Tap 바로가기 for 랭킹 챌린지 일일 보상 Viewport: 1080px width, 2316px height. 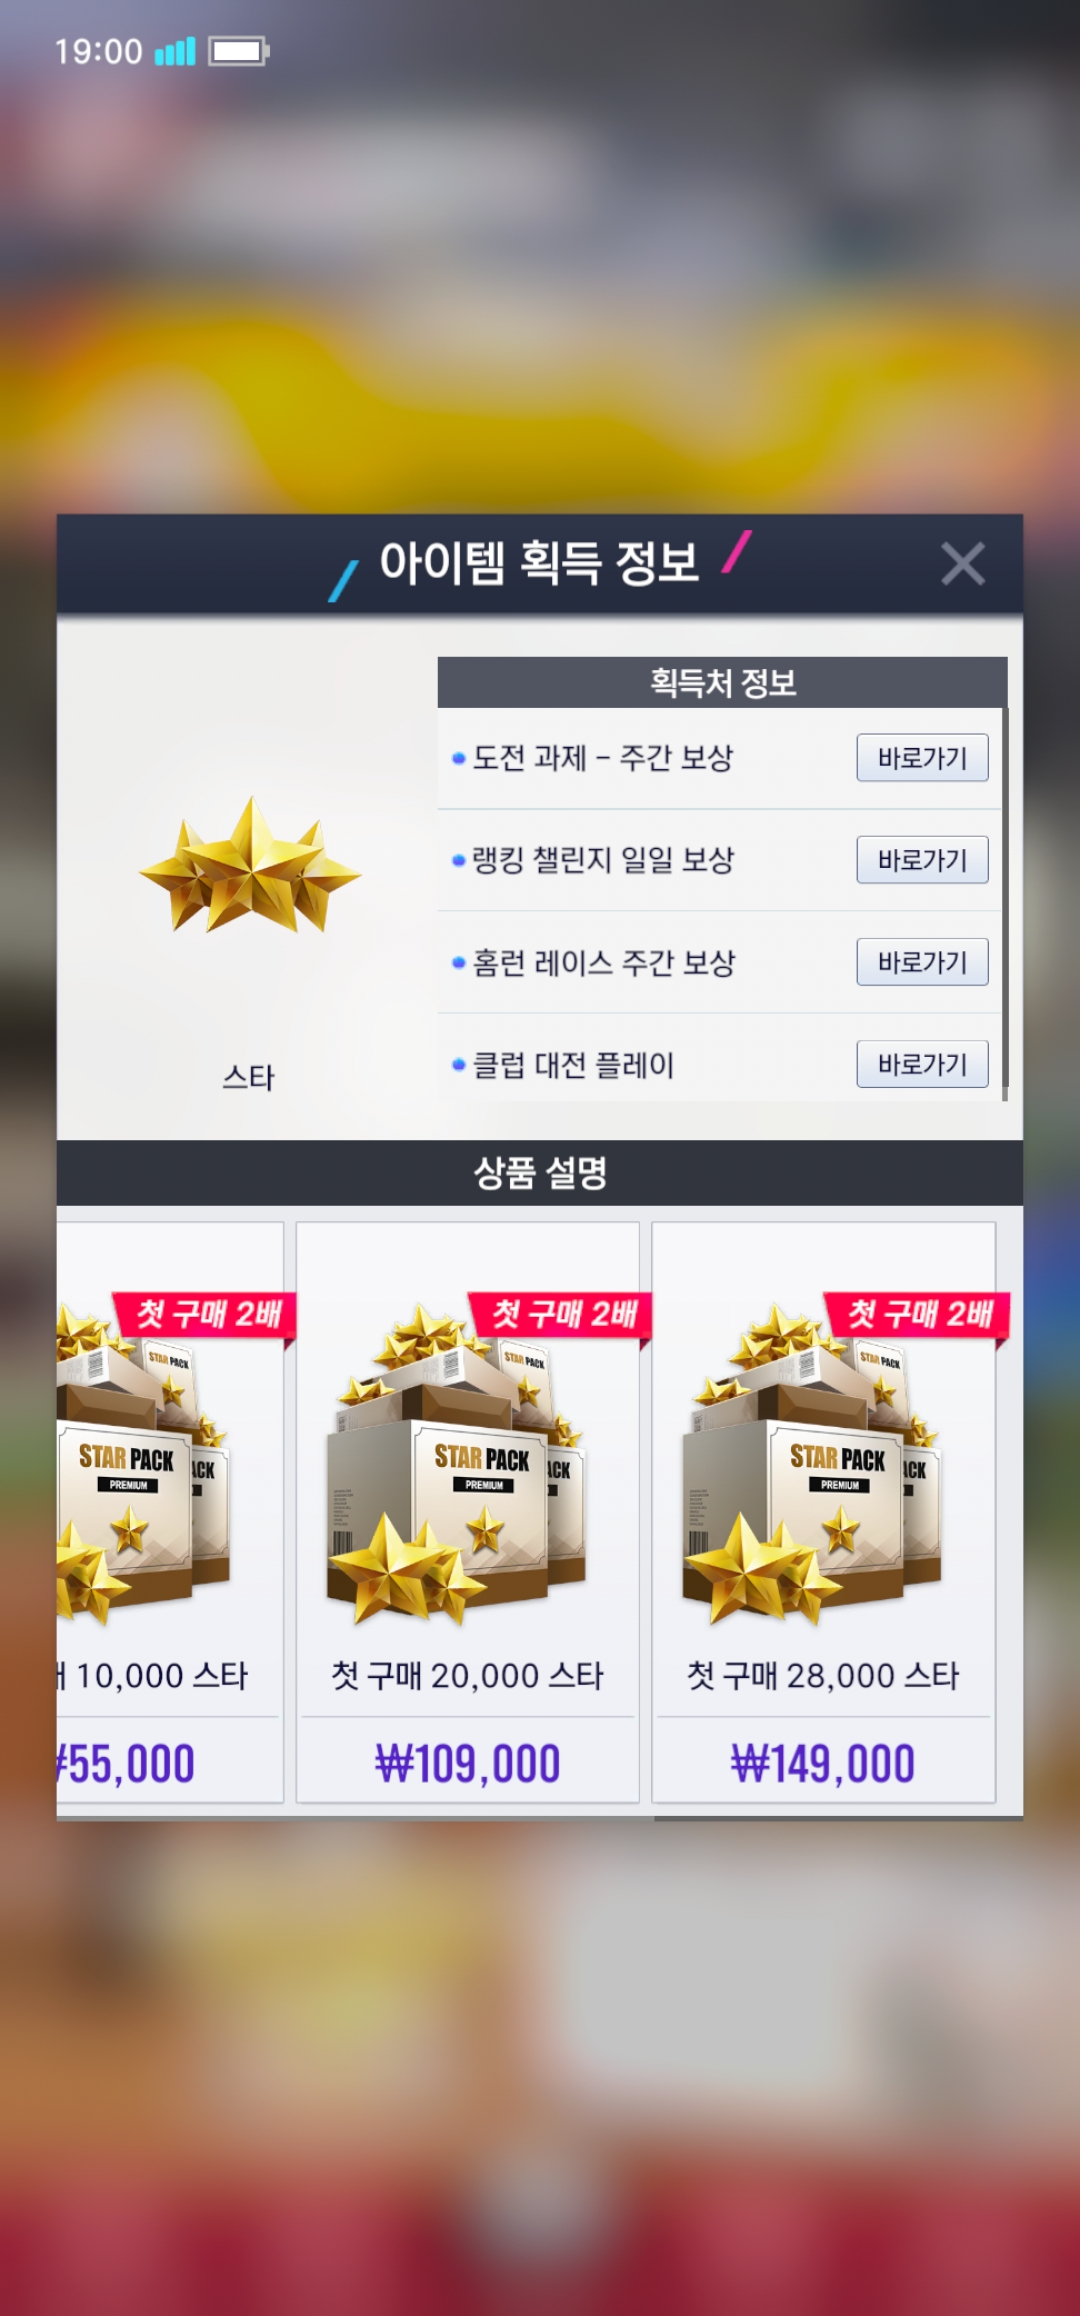tap(922, 860)
